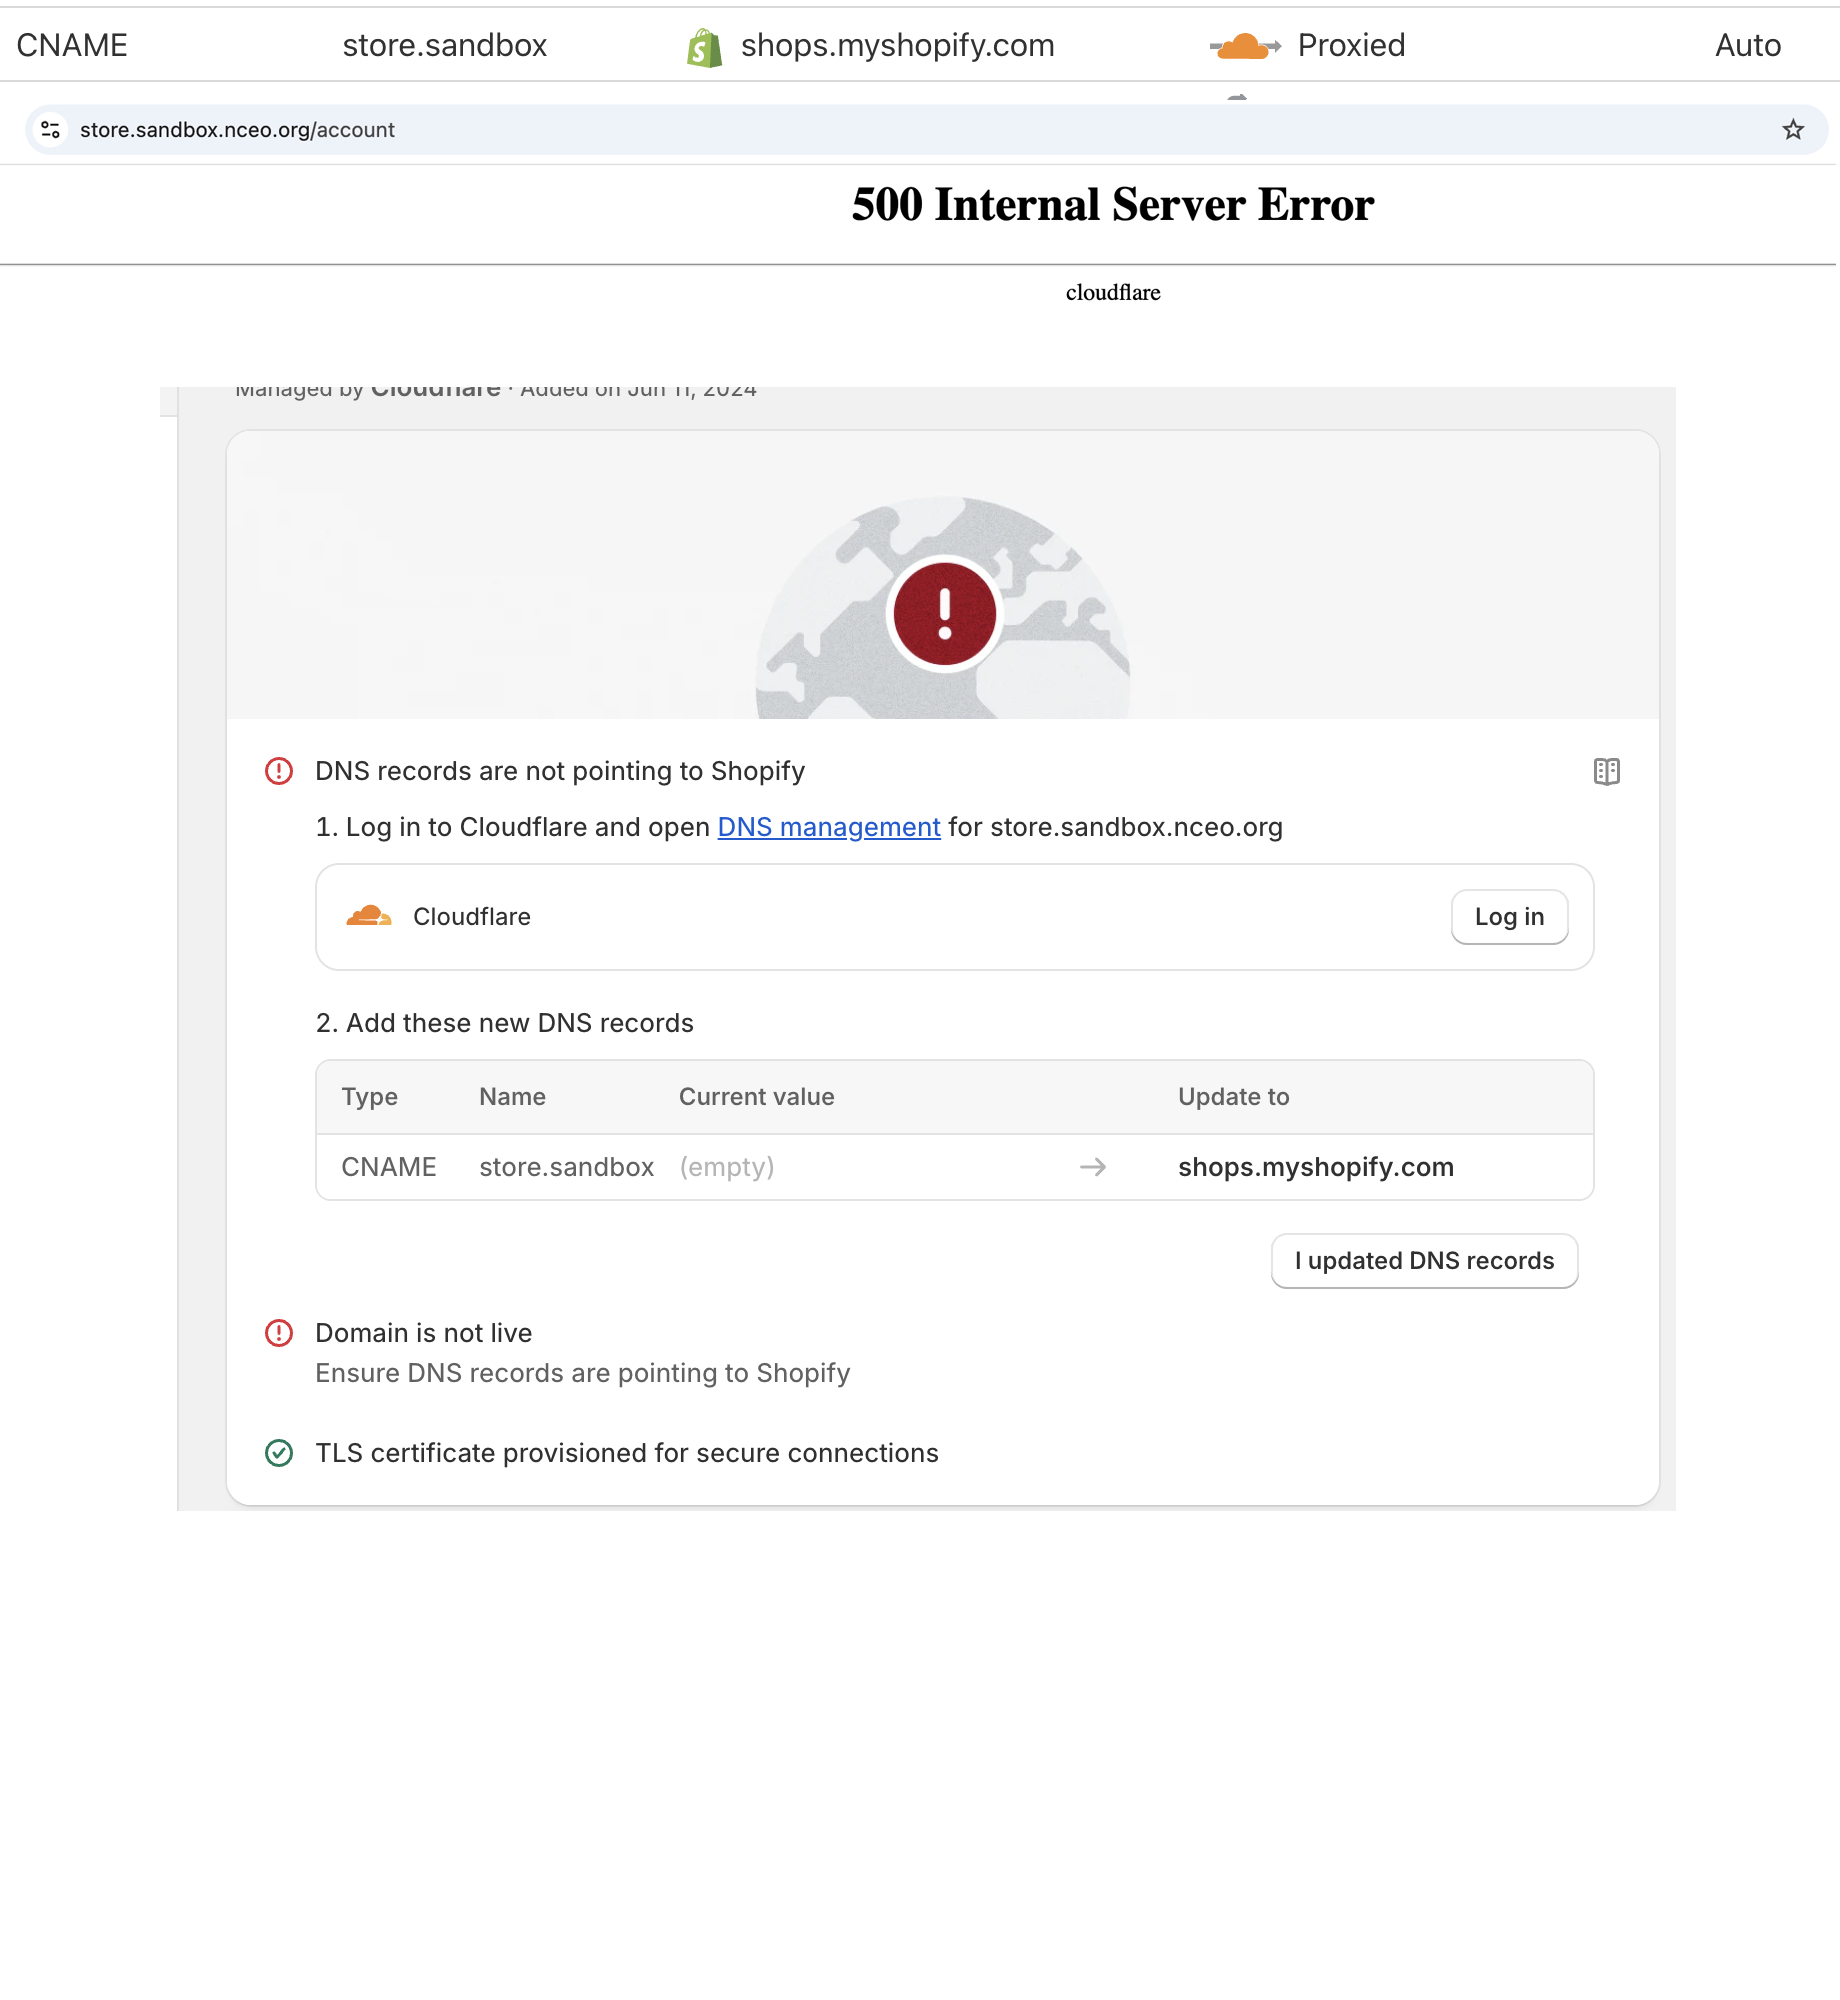Click the address bar URL store.sandbox.nceo.org/account
1840x2000 pixels.
pyautogui.click(x=237, y=130)
